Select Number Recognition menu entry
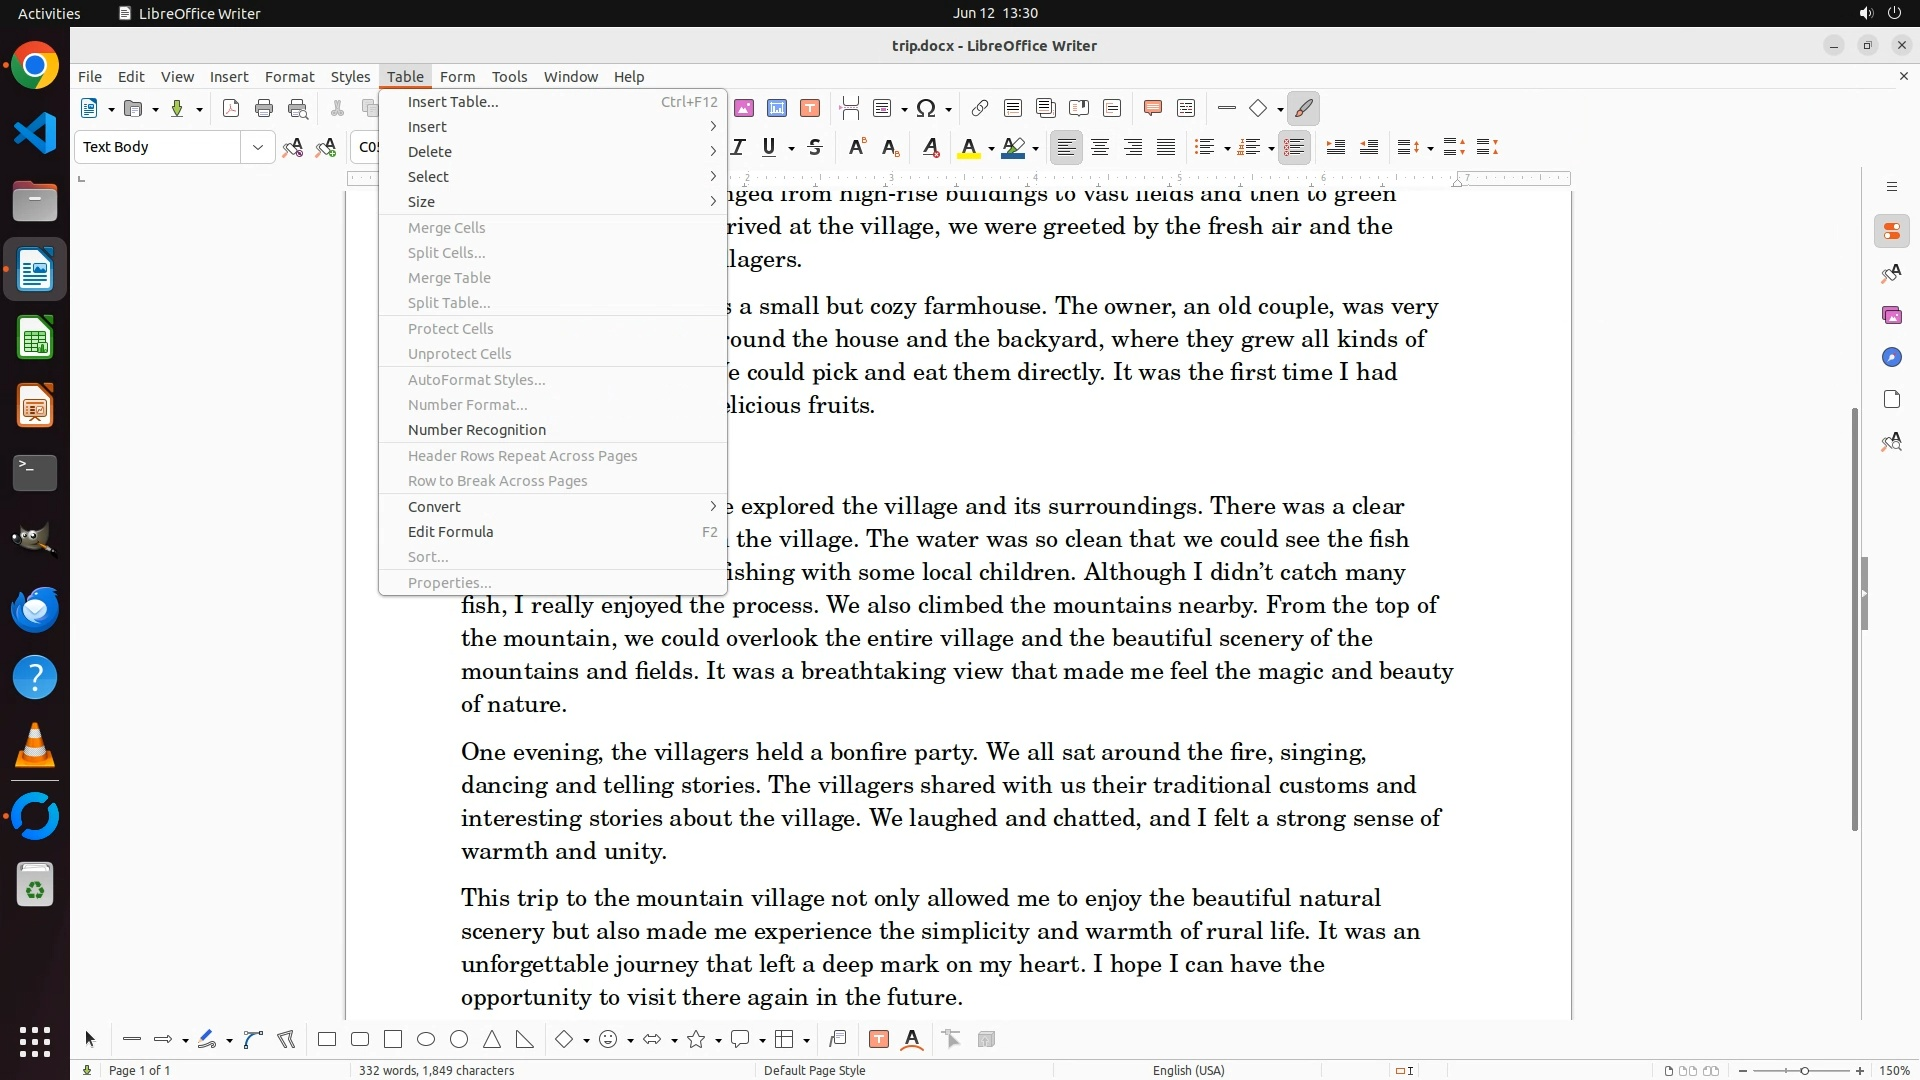The width and height of the screenshot is (1920, 1080). tap(477, 430)
